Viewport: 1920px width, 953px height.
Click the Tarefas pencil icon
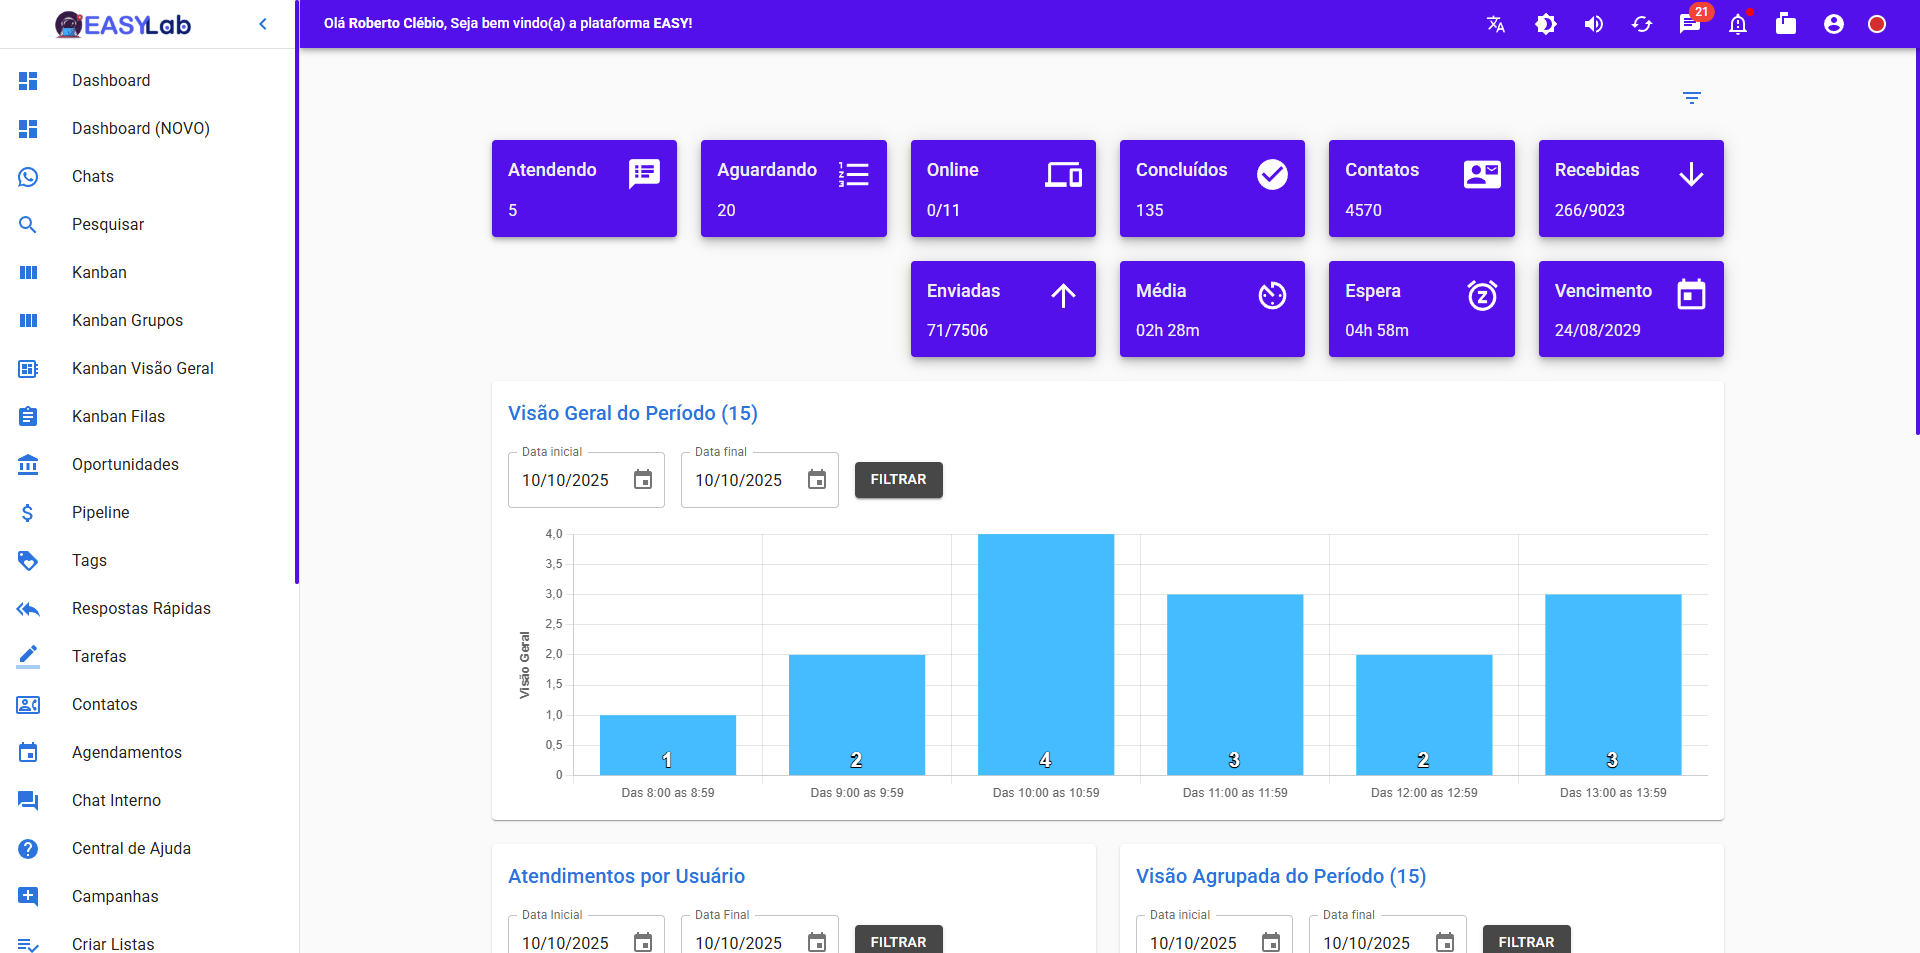28,656
